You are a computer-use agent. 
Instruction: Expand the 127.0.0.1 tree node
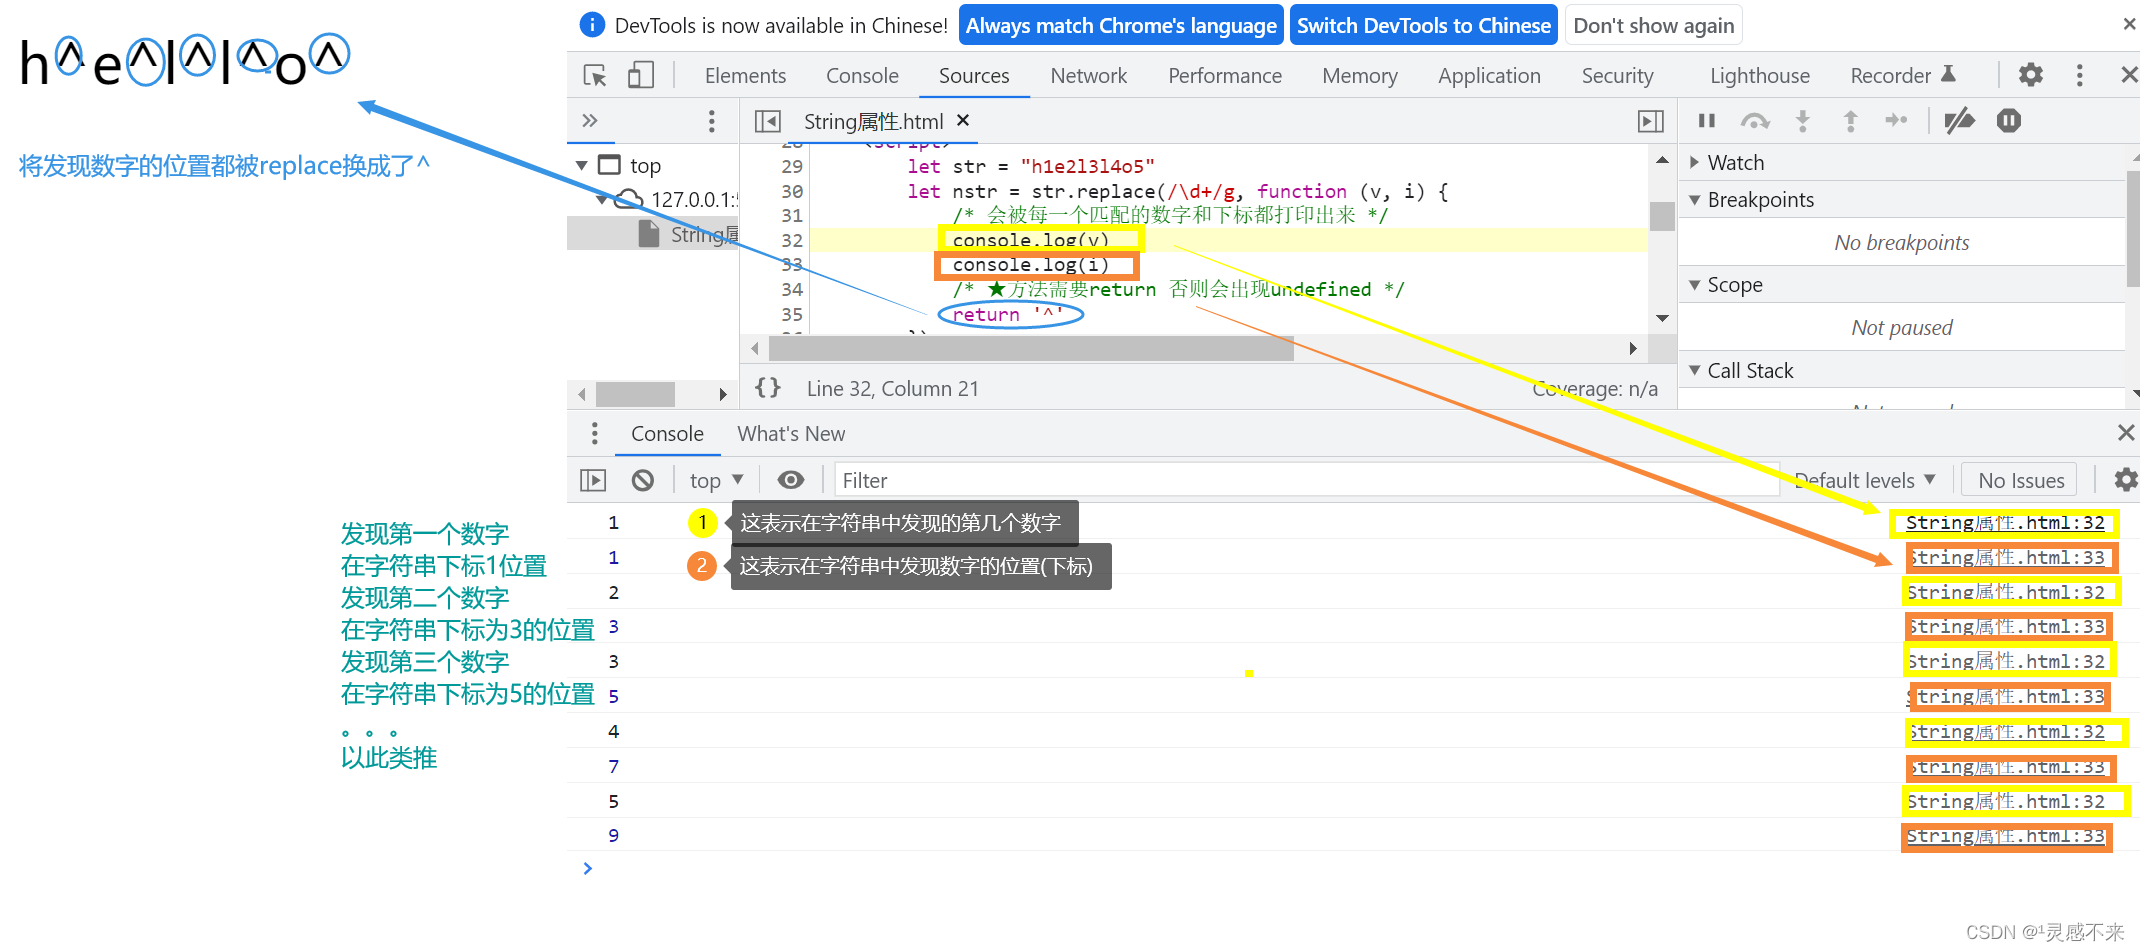click(603, 199)
